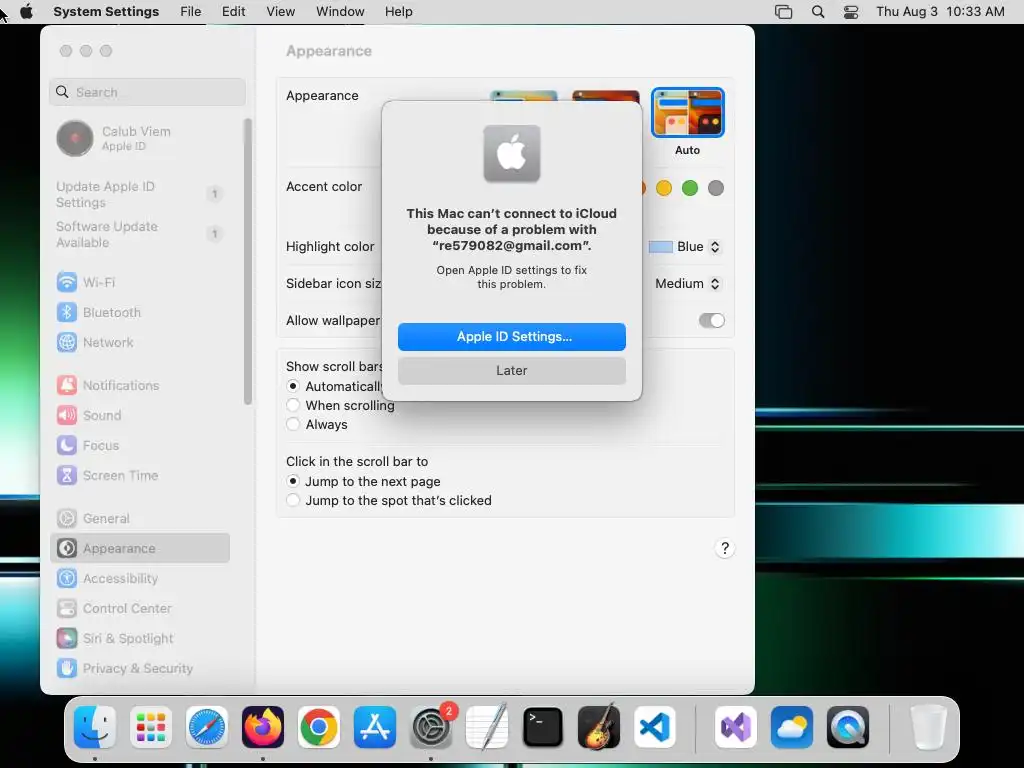Select Appearance in the sidebar
1024x768 pixels.
tap(140, 549)
